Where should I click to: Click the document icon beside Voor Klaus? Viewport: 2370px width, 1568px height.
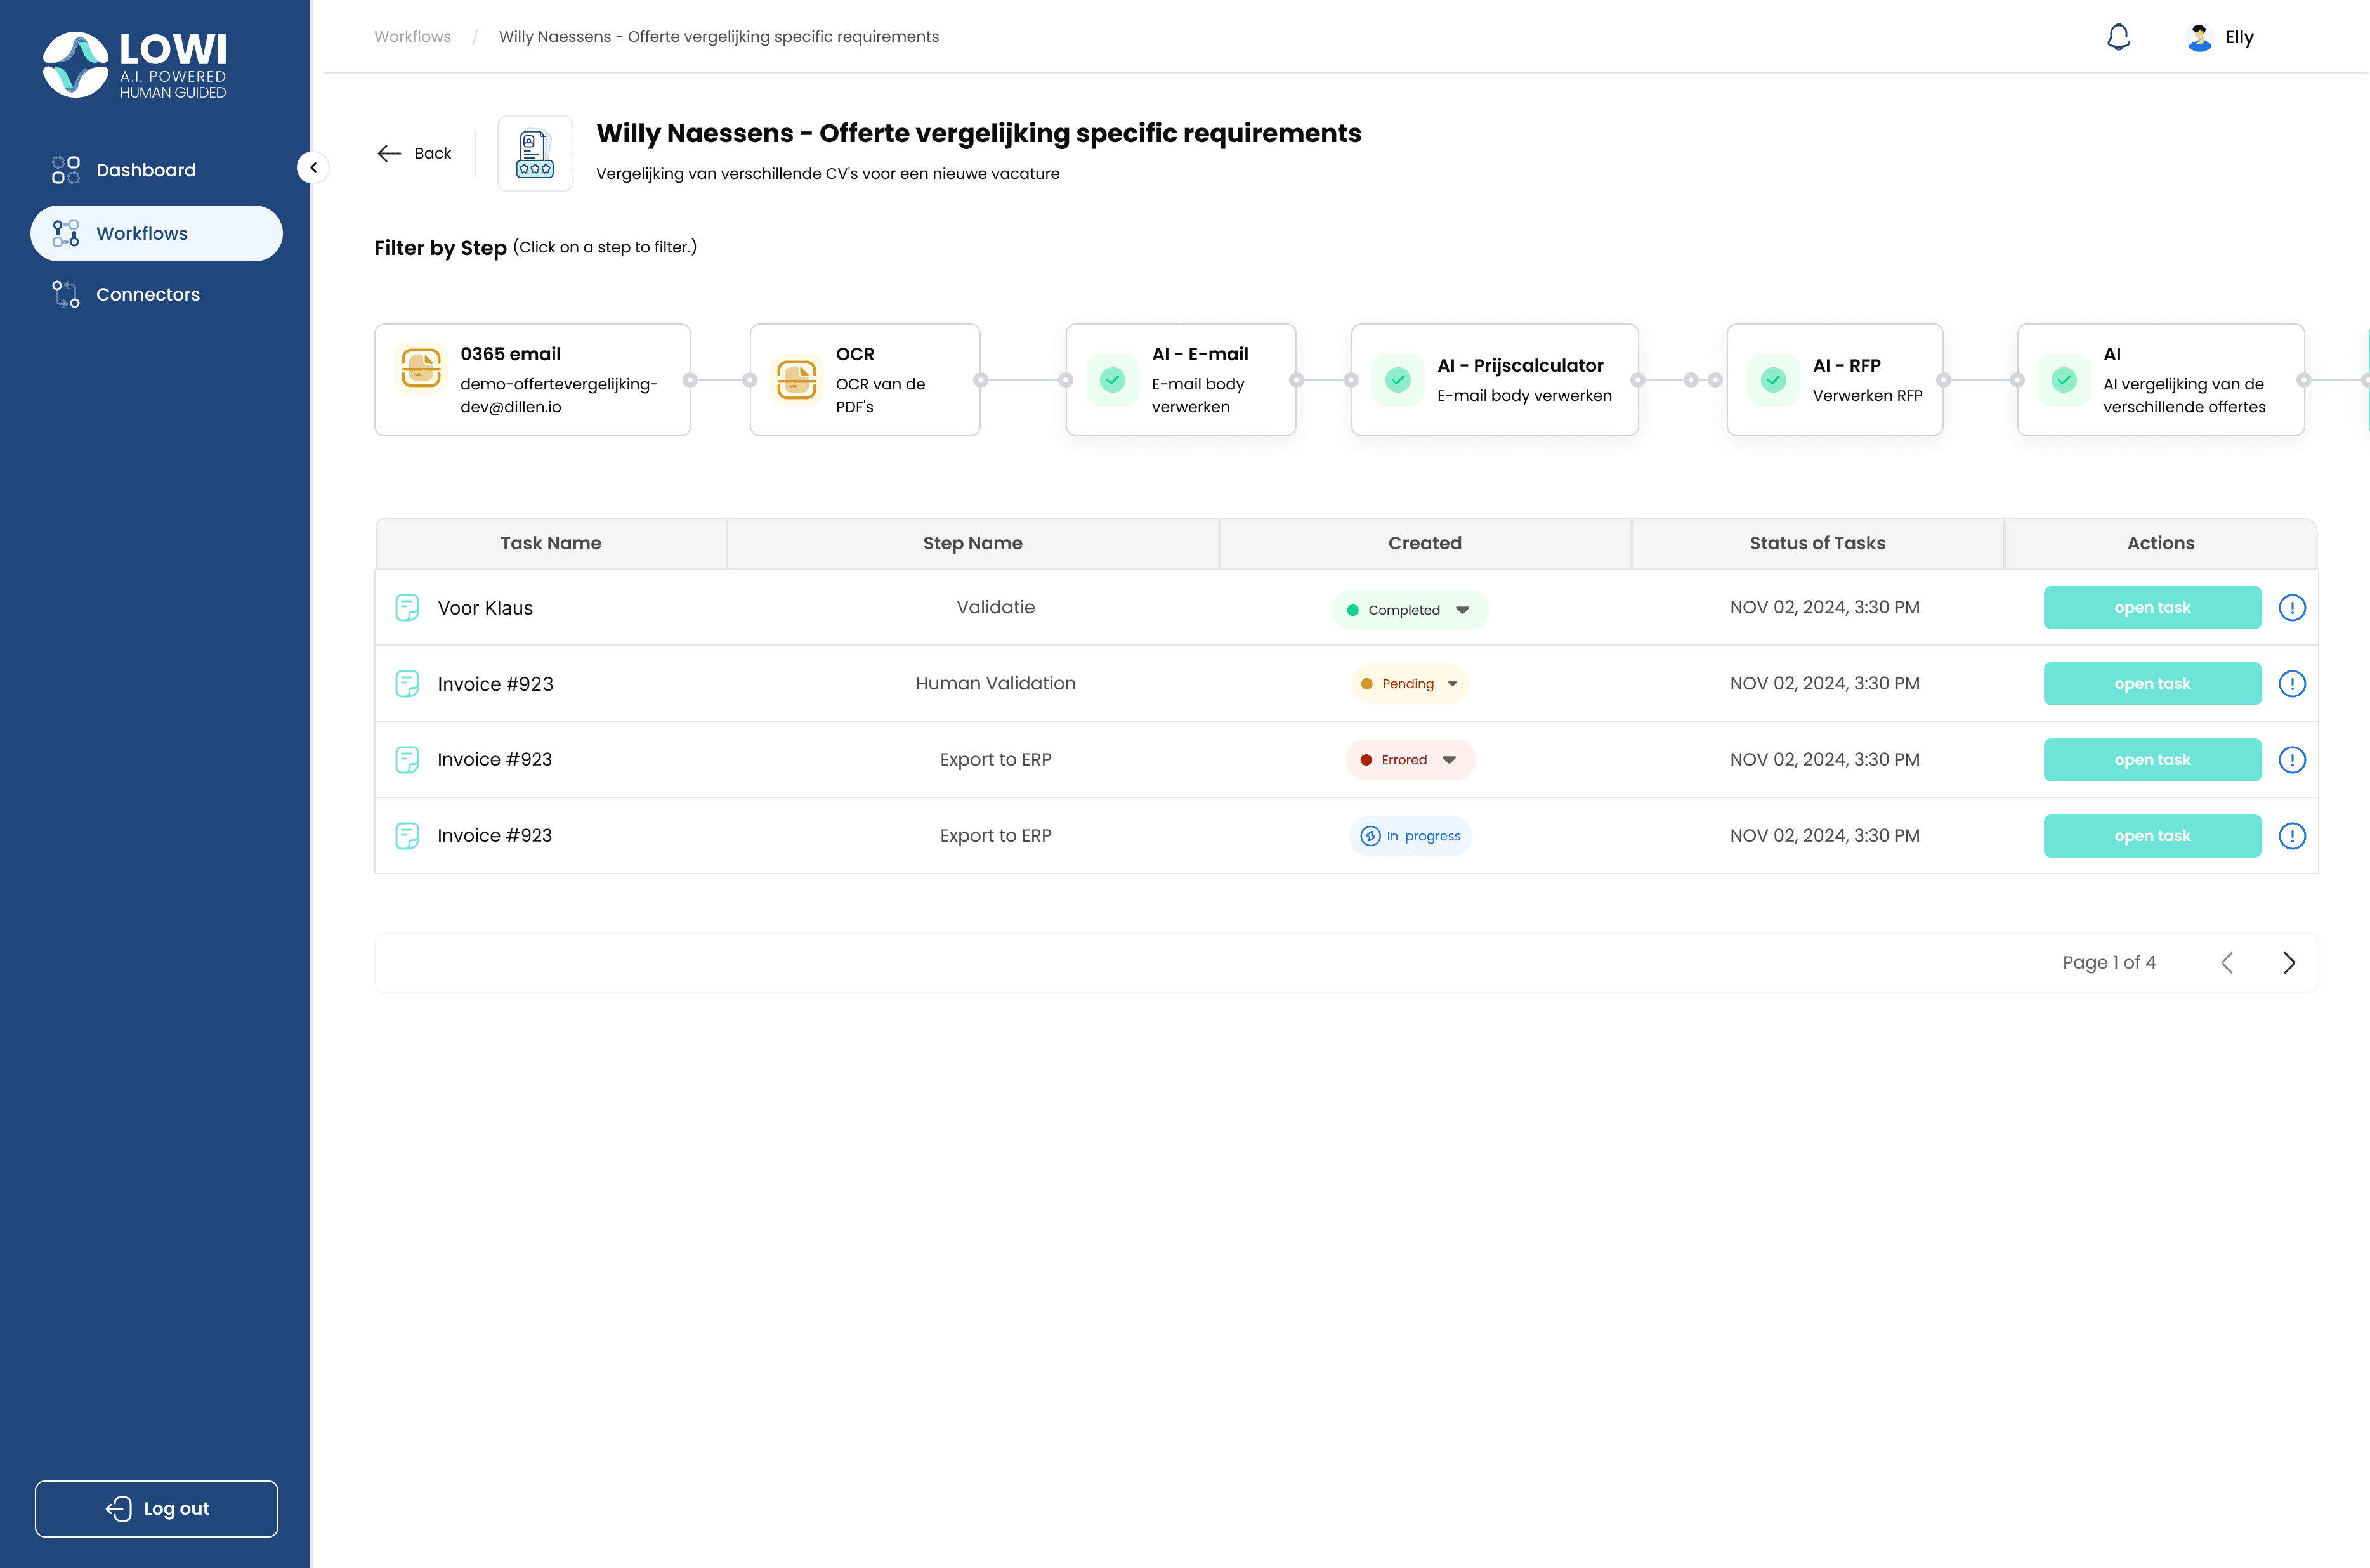407,608
